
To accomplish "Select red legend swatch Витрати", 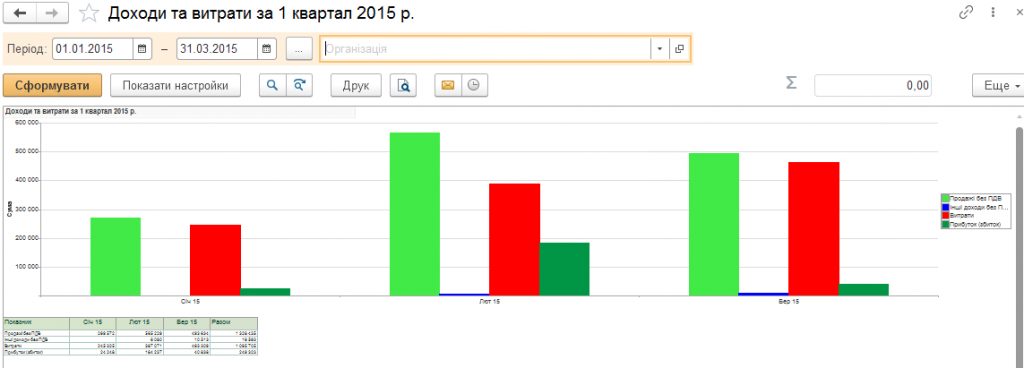I will click(945, 215).
